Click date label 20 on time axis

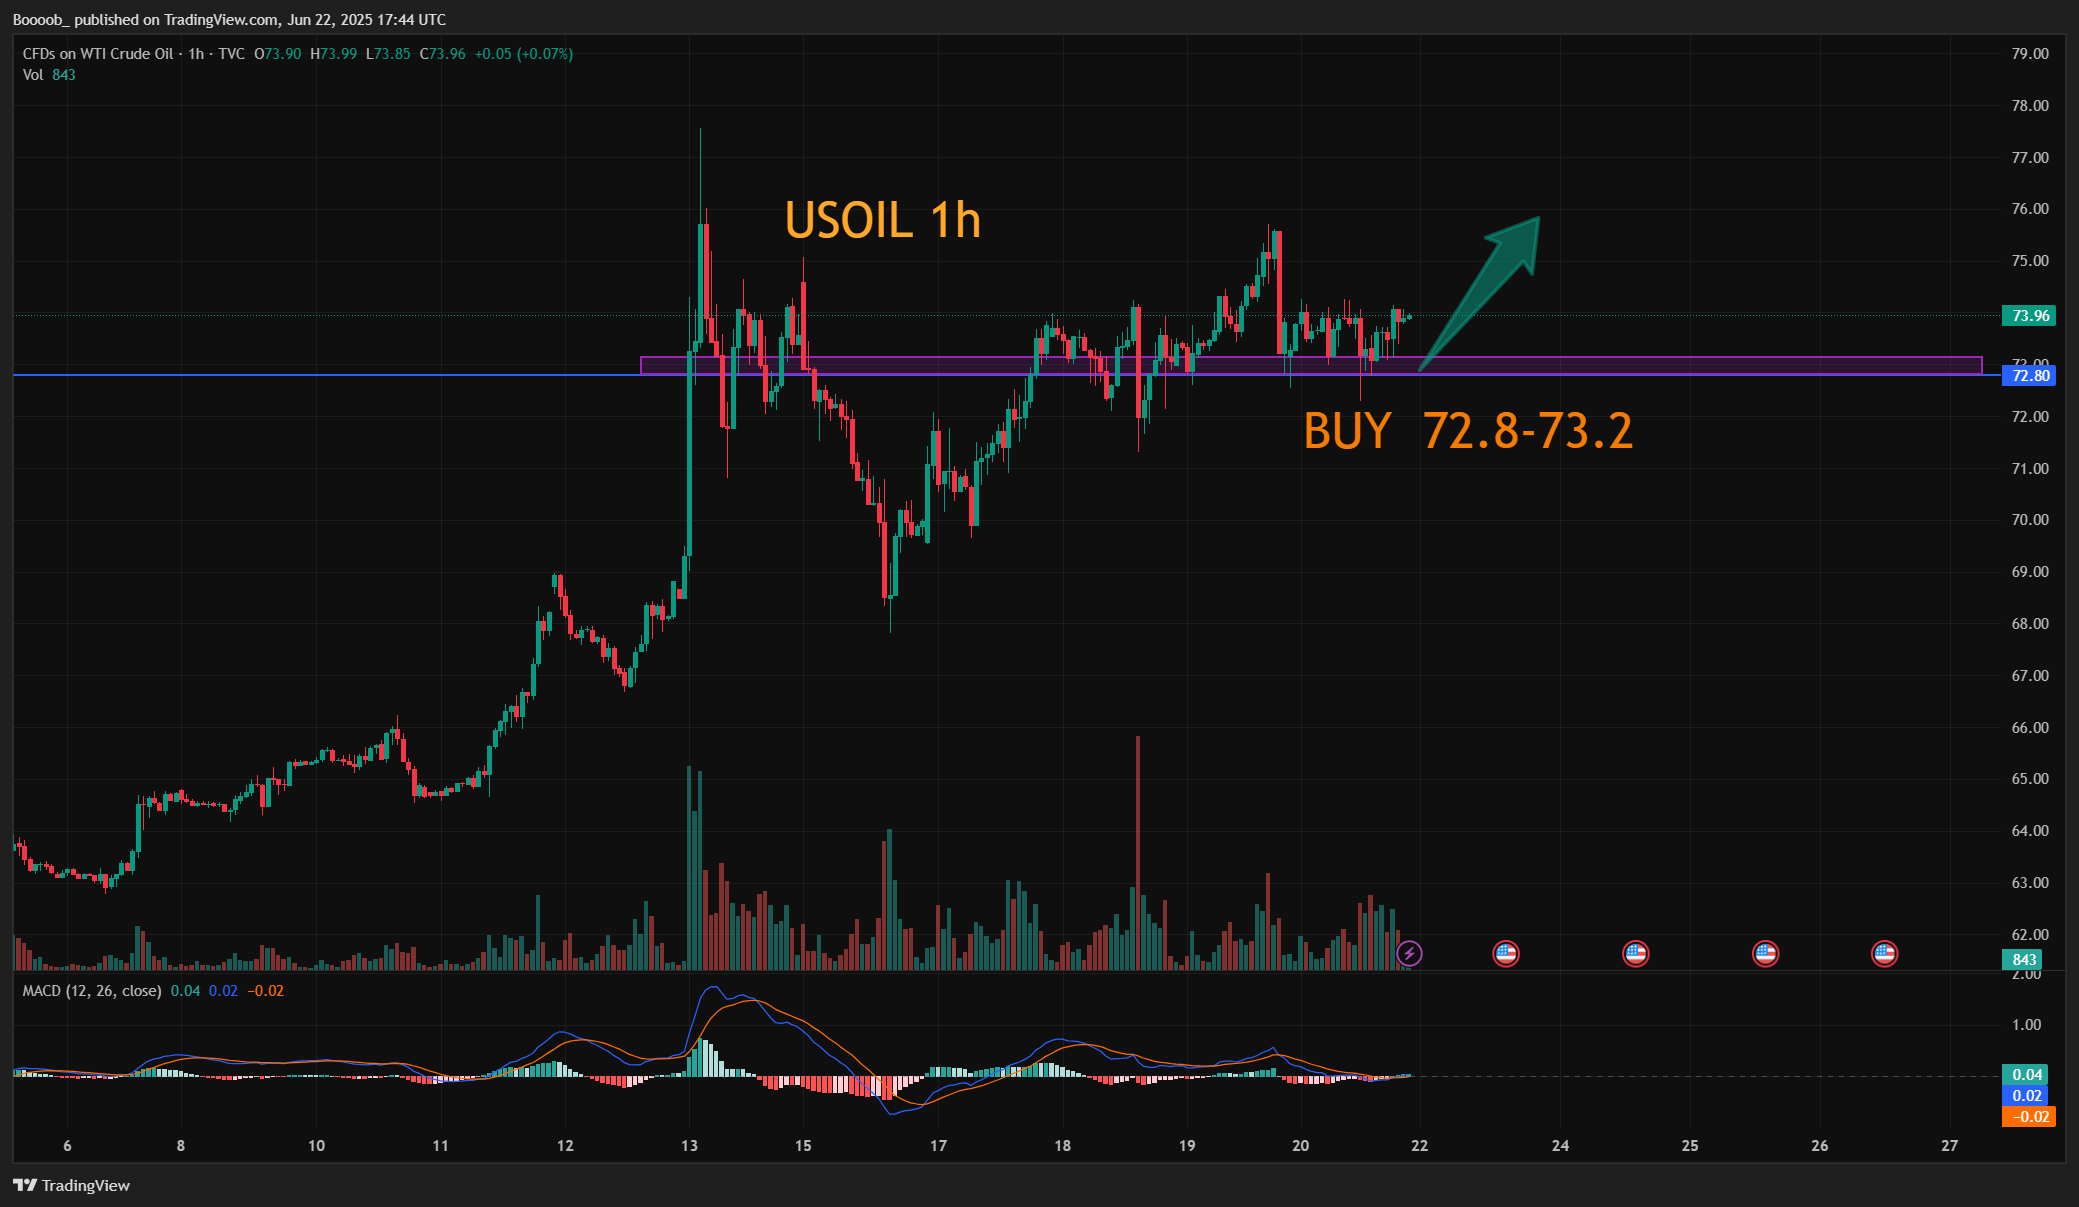tap(1300, 1146)
